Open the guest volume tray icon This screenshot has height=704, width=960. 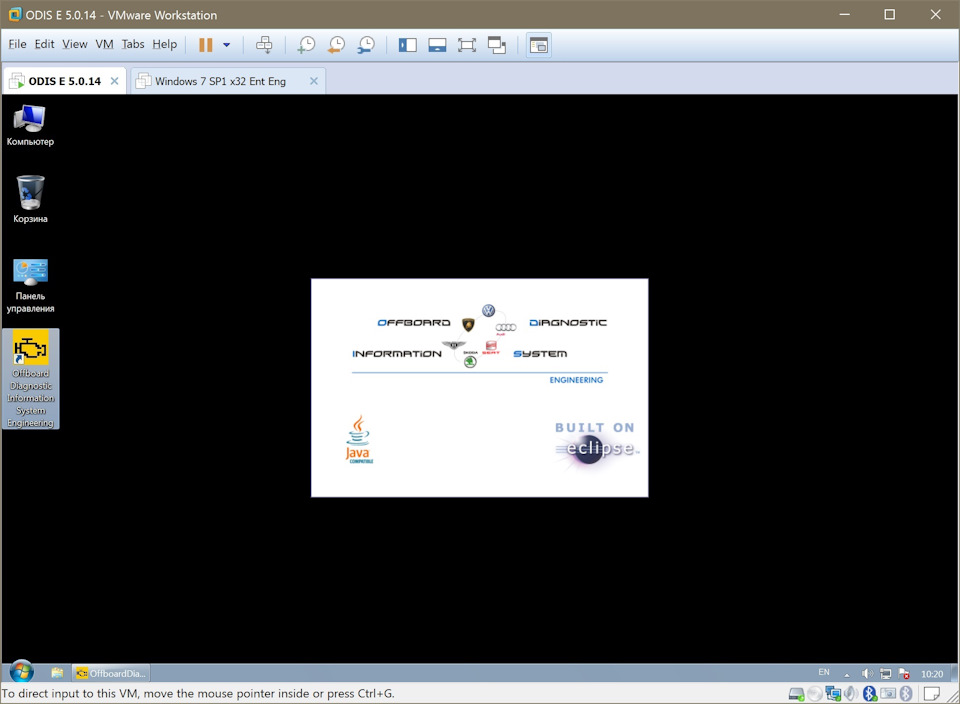pos(867,673)
